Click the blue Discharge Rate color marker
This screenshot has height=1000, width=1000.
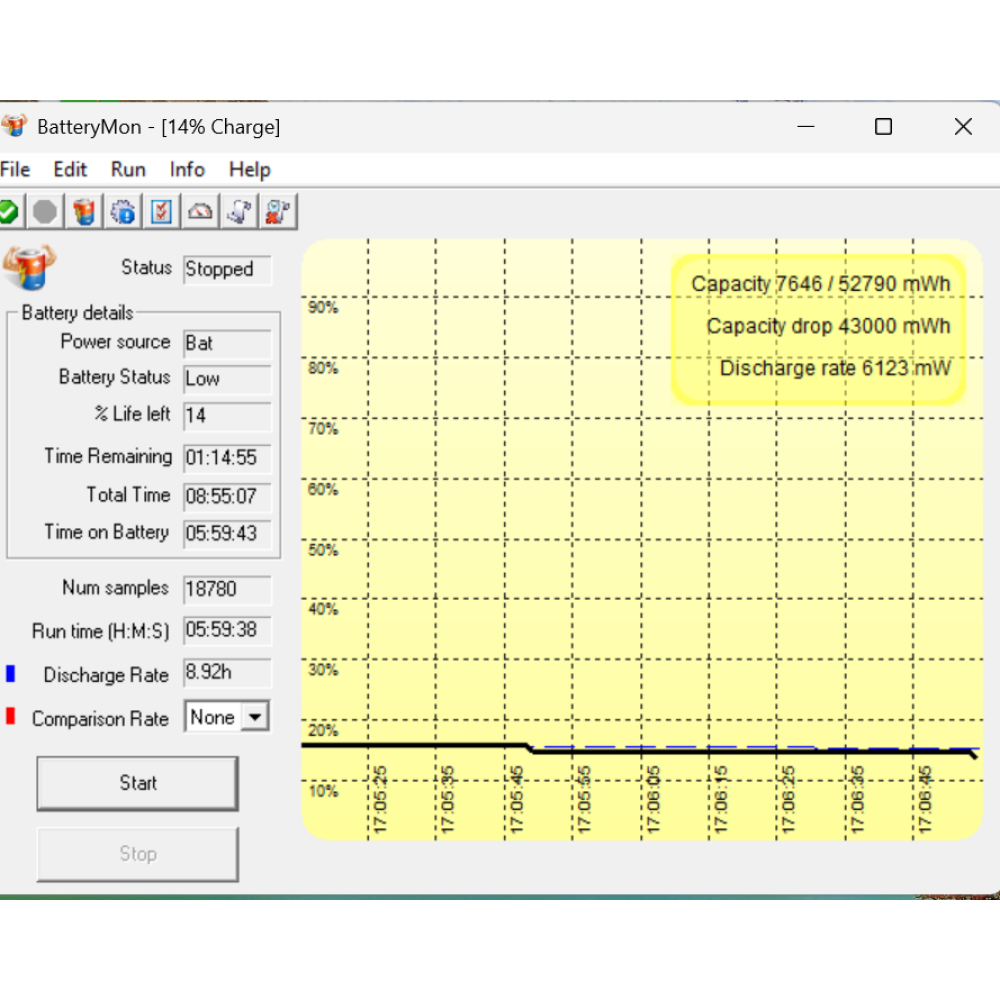[x=11, y=674]
